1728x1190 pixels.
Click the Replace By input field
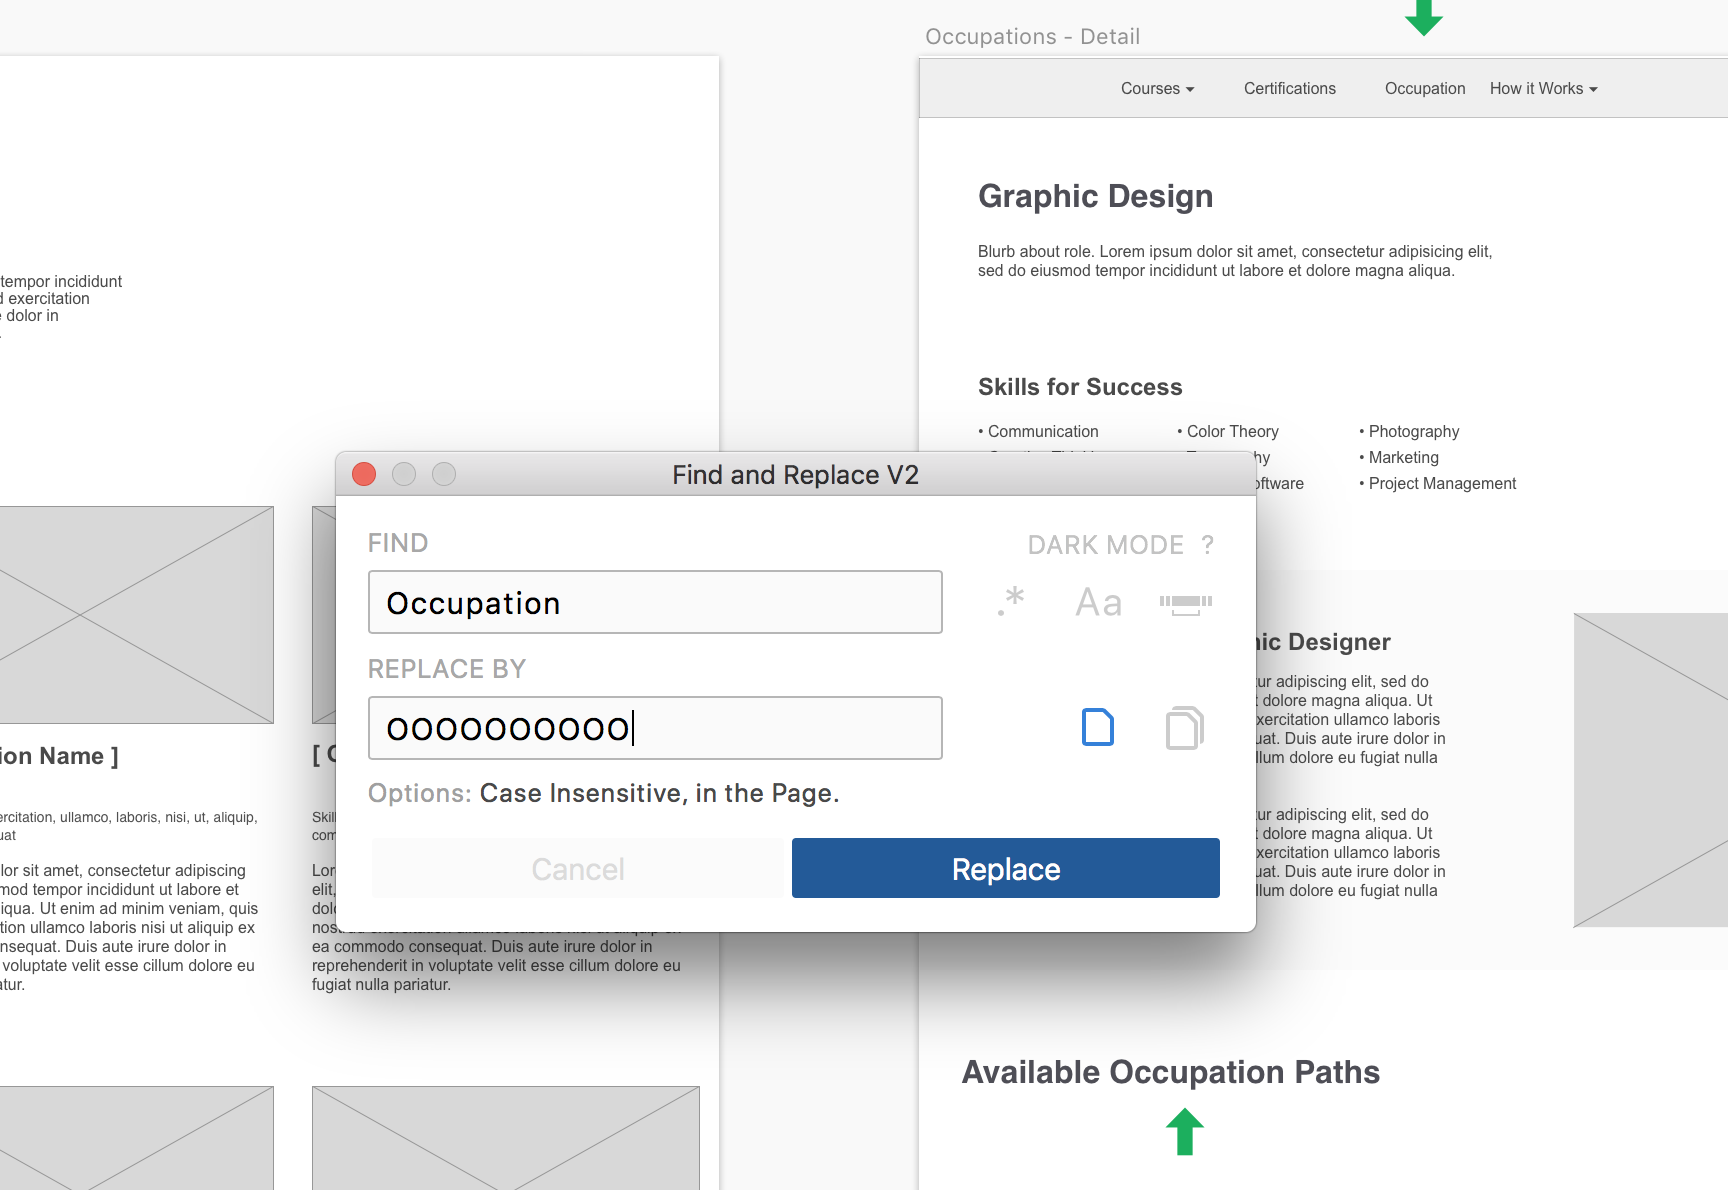(x=655, y=727)
